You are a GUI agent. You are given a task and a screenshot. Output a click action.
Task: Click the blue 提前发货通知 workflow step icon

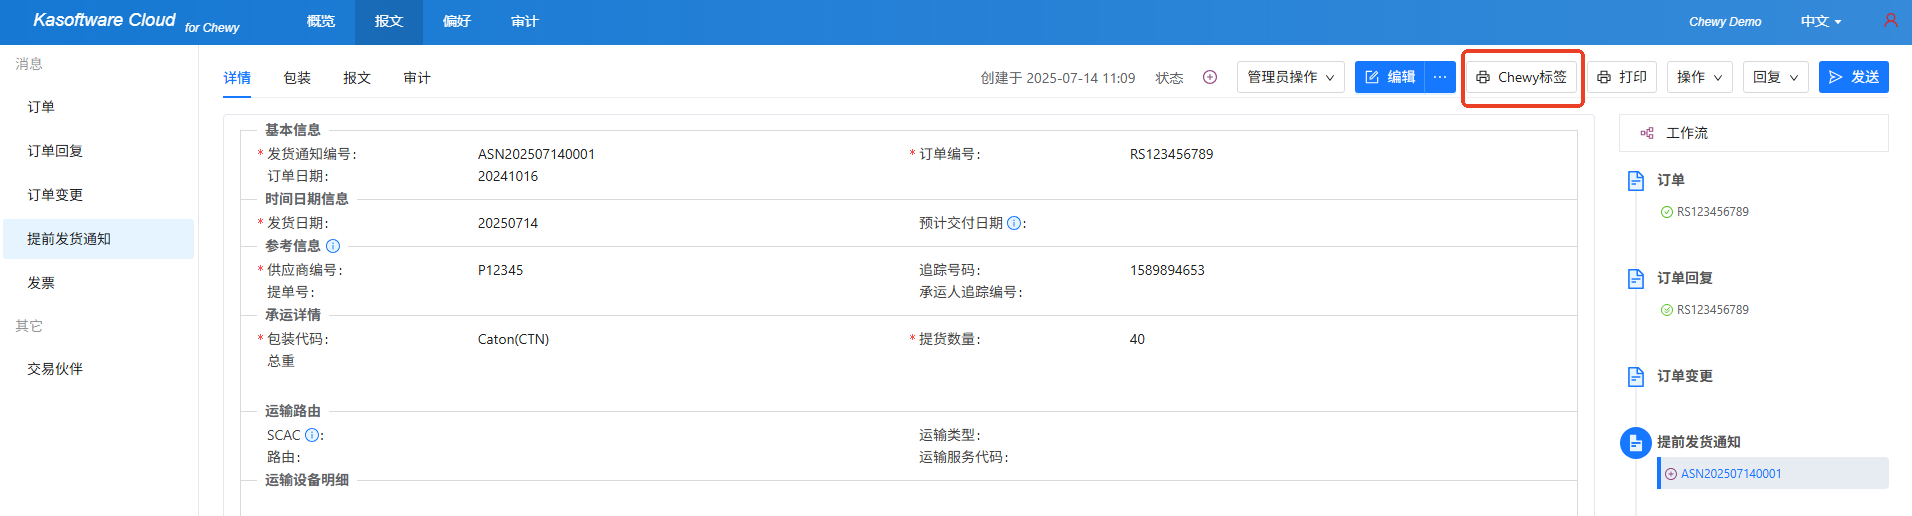click(1636, 443)
